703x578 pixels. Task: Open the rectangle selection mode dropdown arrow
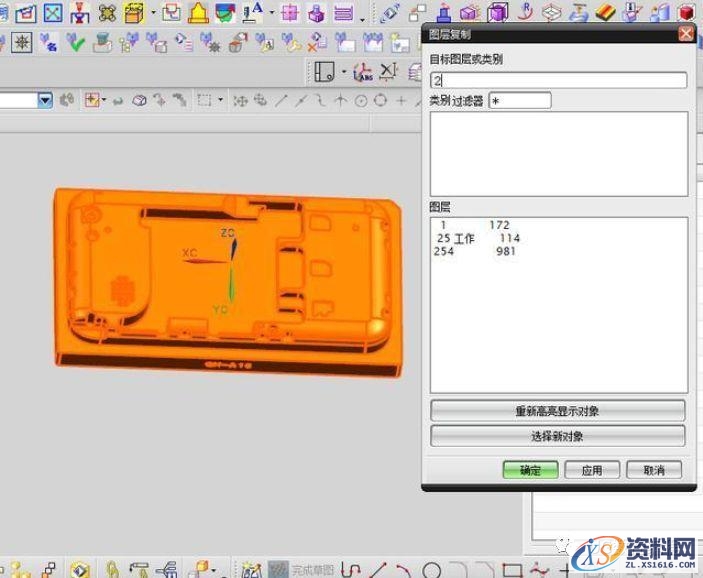(221, 100)
